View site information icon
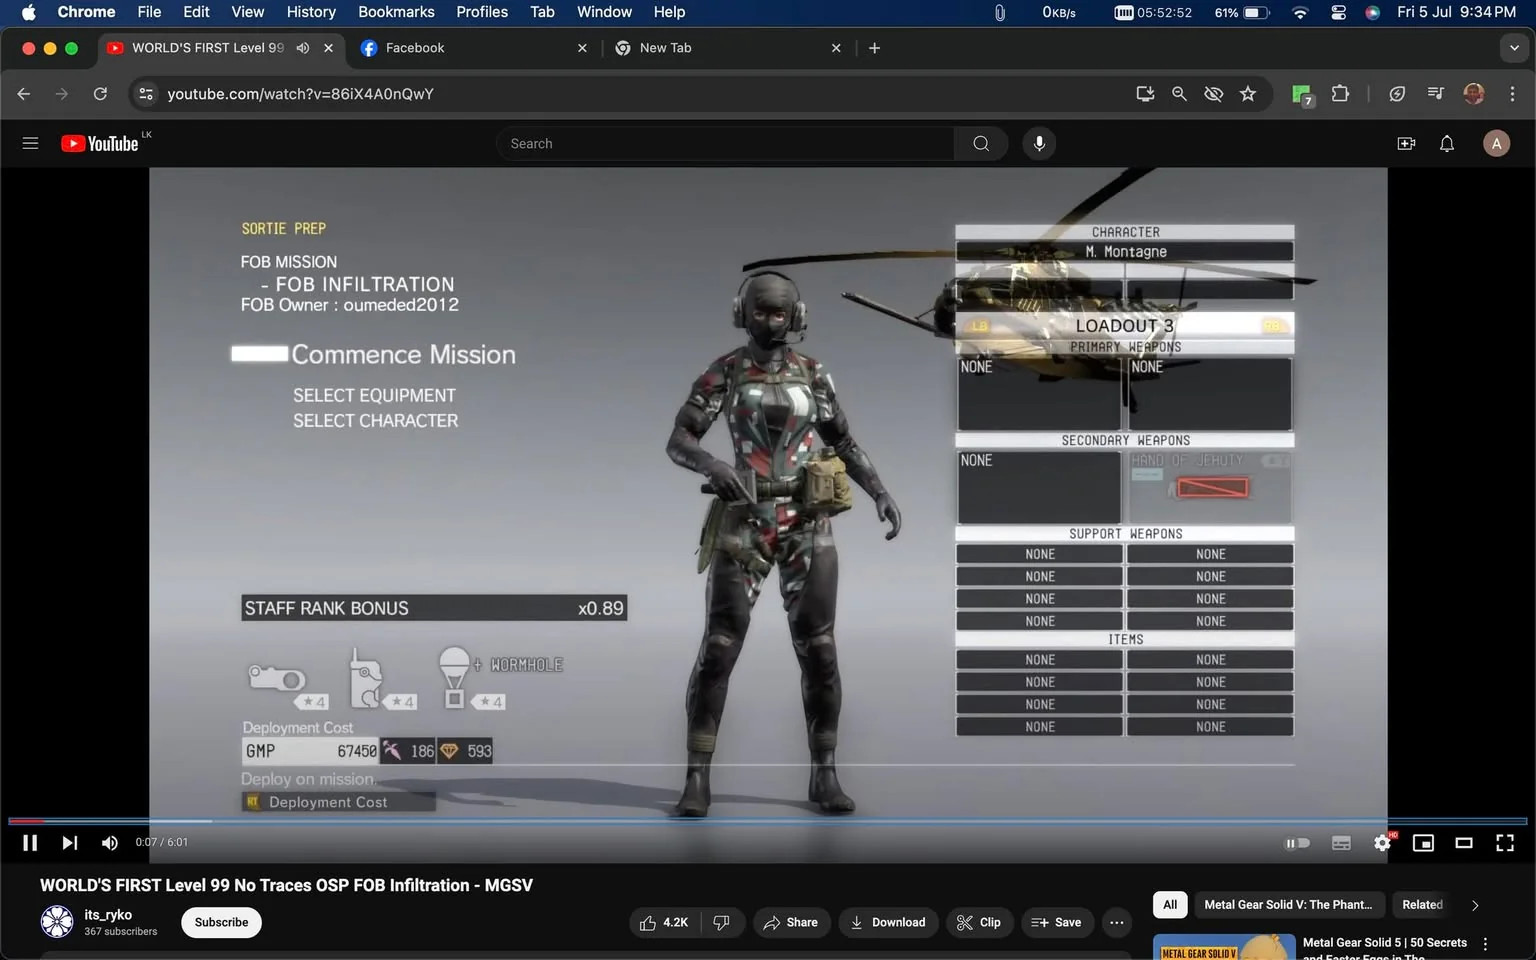The image size is (1536, 960). [x=146, y=94]
